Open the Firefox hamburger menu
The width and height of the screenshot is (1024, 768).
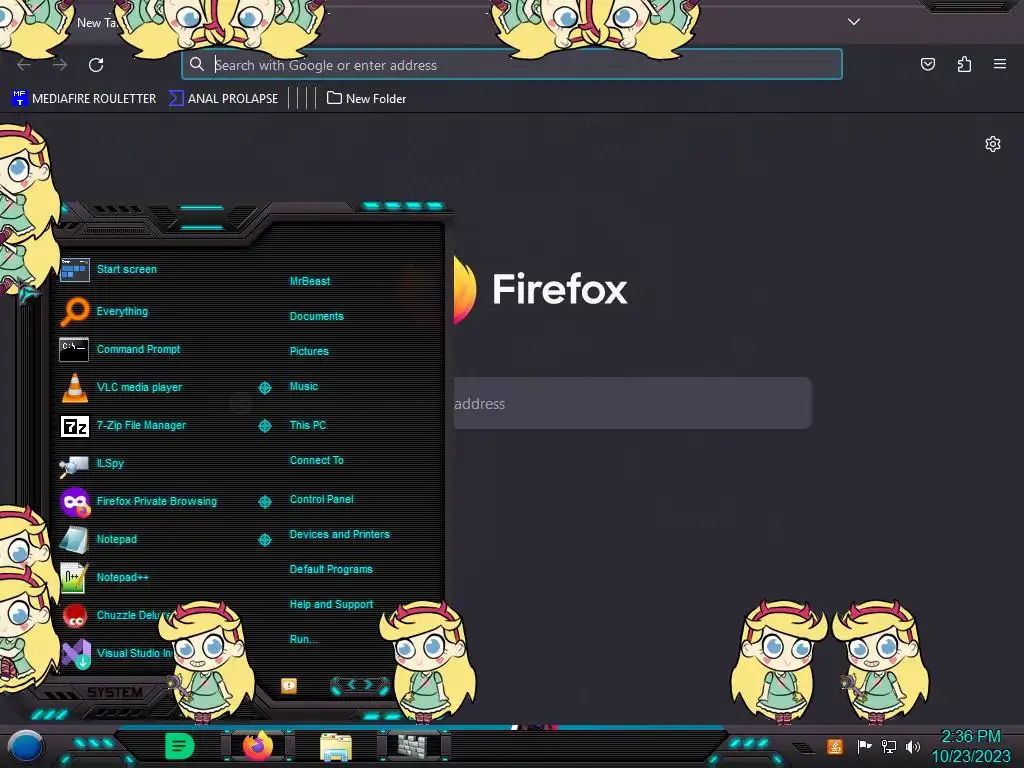1000,64
